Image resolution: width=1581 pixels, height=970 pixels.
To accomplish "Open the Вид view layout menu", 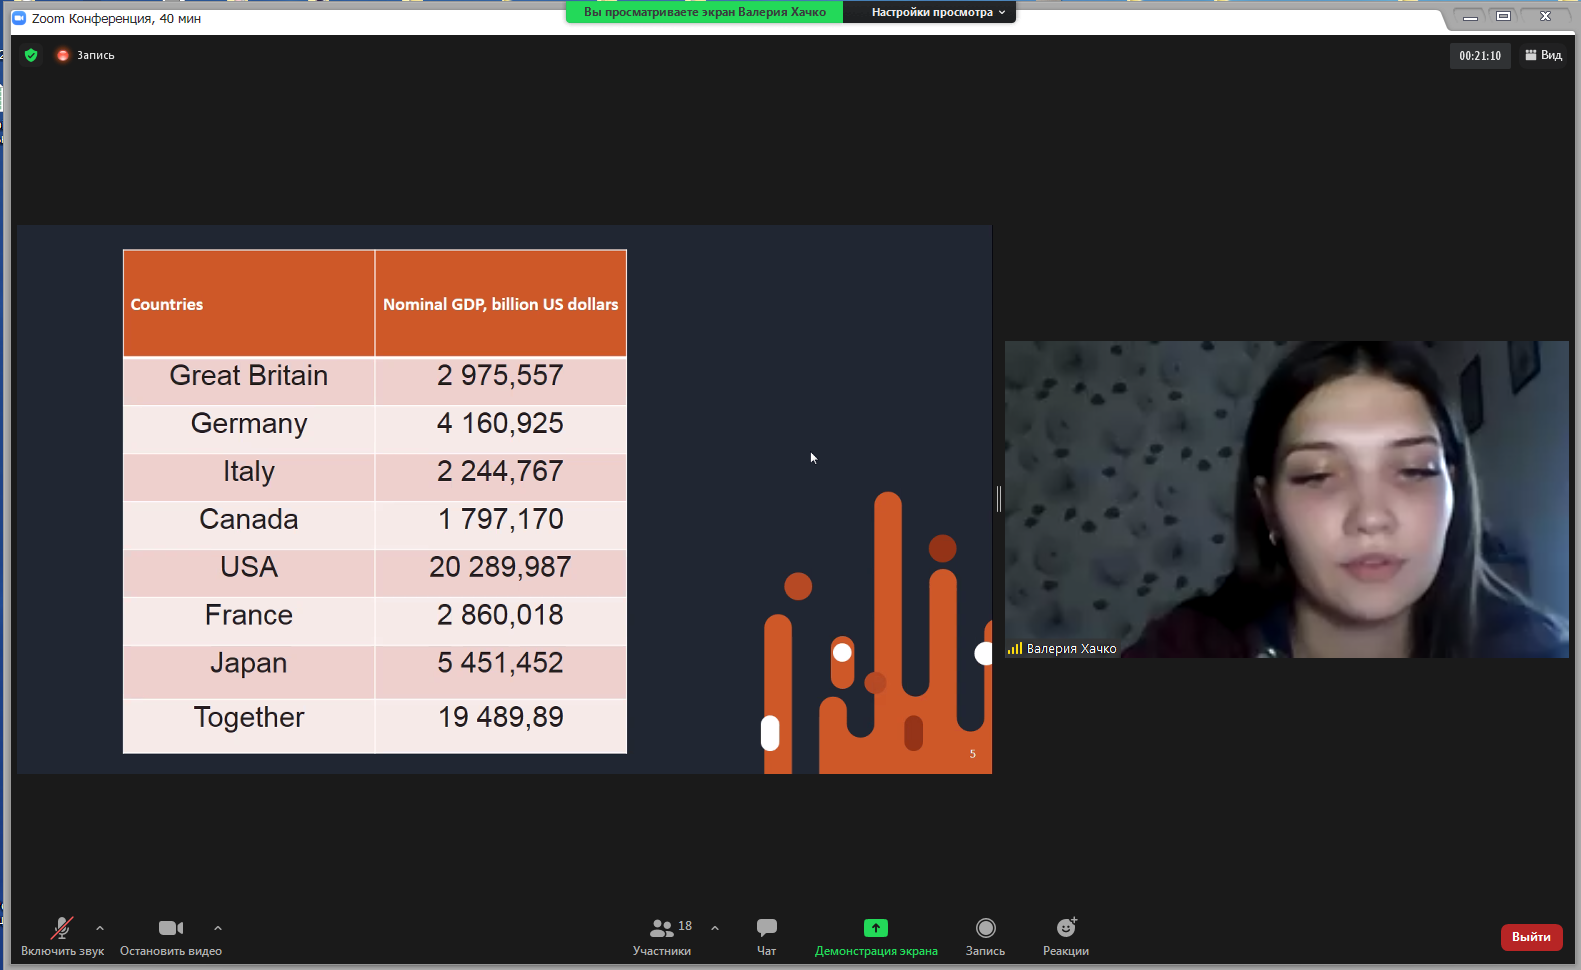I will click(1543, 55).
